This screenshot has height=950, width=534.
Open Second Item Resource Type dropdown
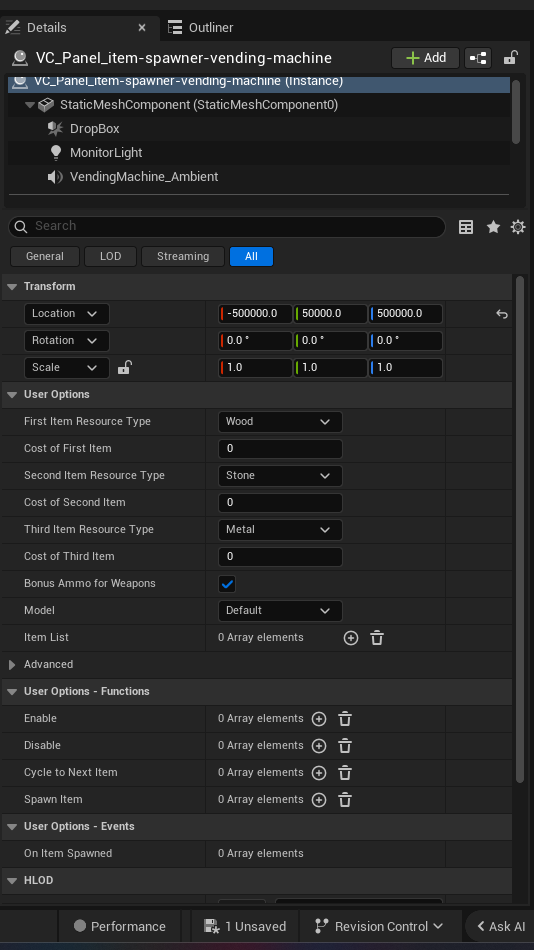coord(280,476)
